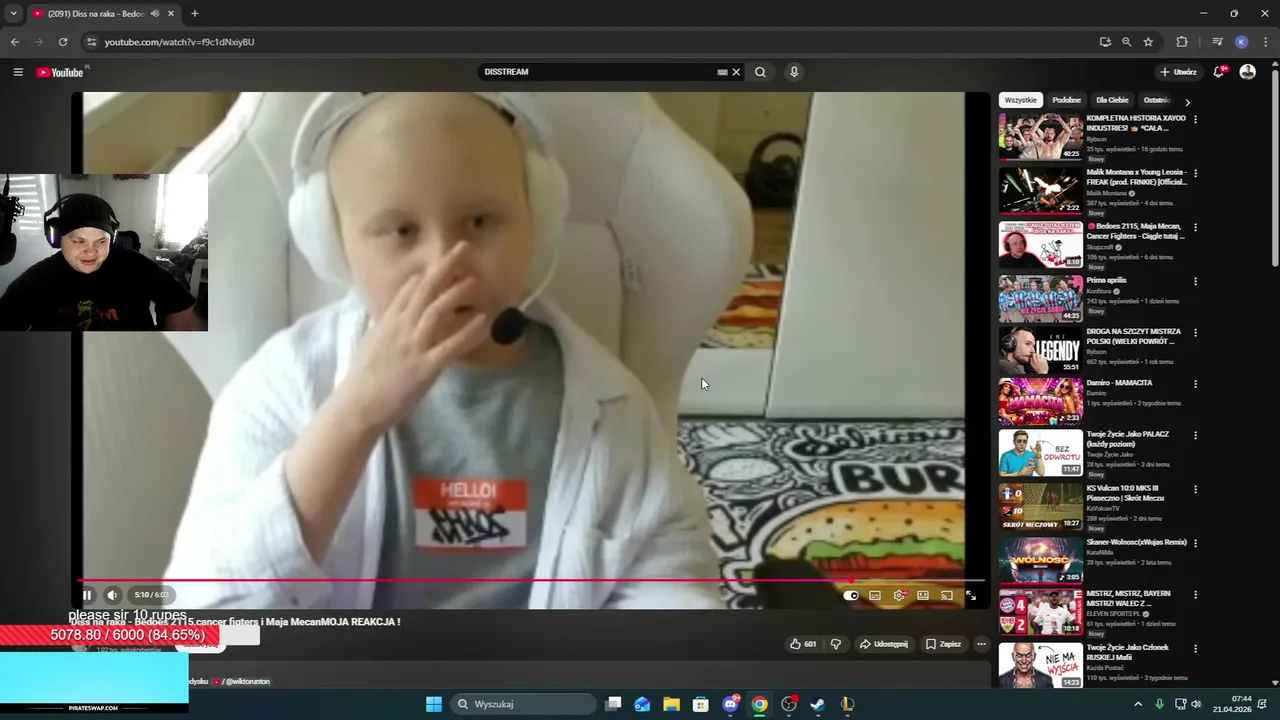The height and width of the screenshot is (720, 1280).
Task: Toggle the autoplay switch in player
Action: click(x=851, y=595)
